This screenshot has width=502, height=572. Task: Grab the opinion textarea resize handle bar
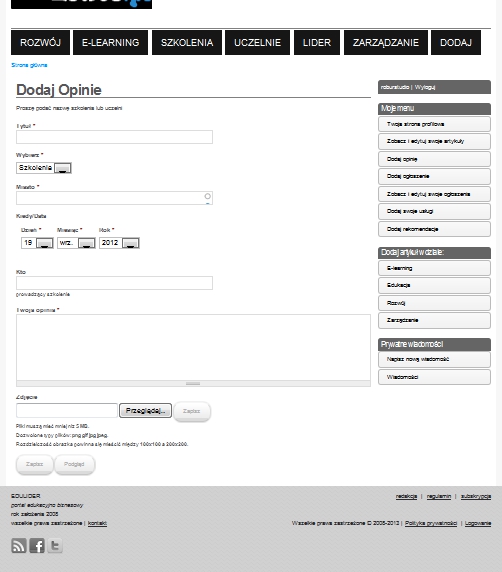coord(193,383)
